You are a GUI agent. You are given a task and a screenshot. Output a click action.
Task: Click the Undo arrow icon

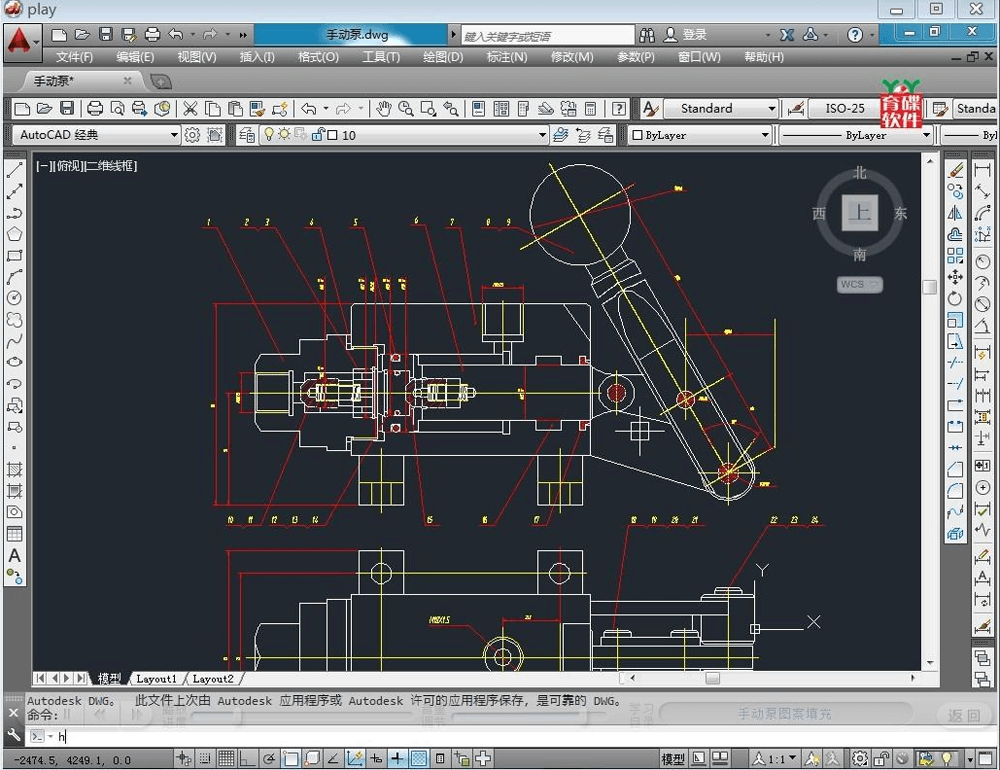(x=309, y=107)
